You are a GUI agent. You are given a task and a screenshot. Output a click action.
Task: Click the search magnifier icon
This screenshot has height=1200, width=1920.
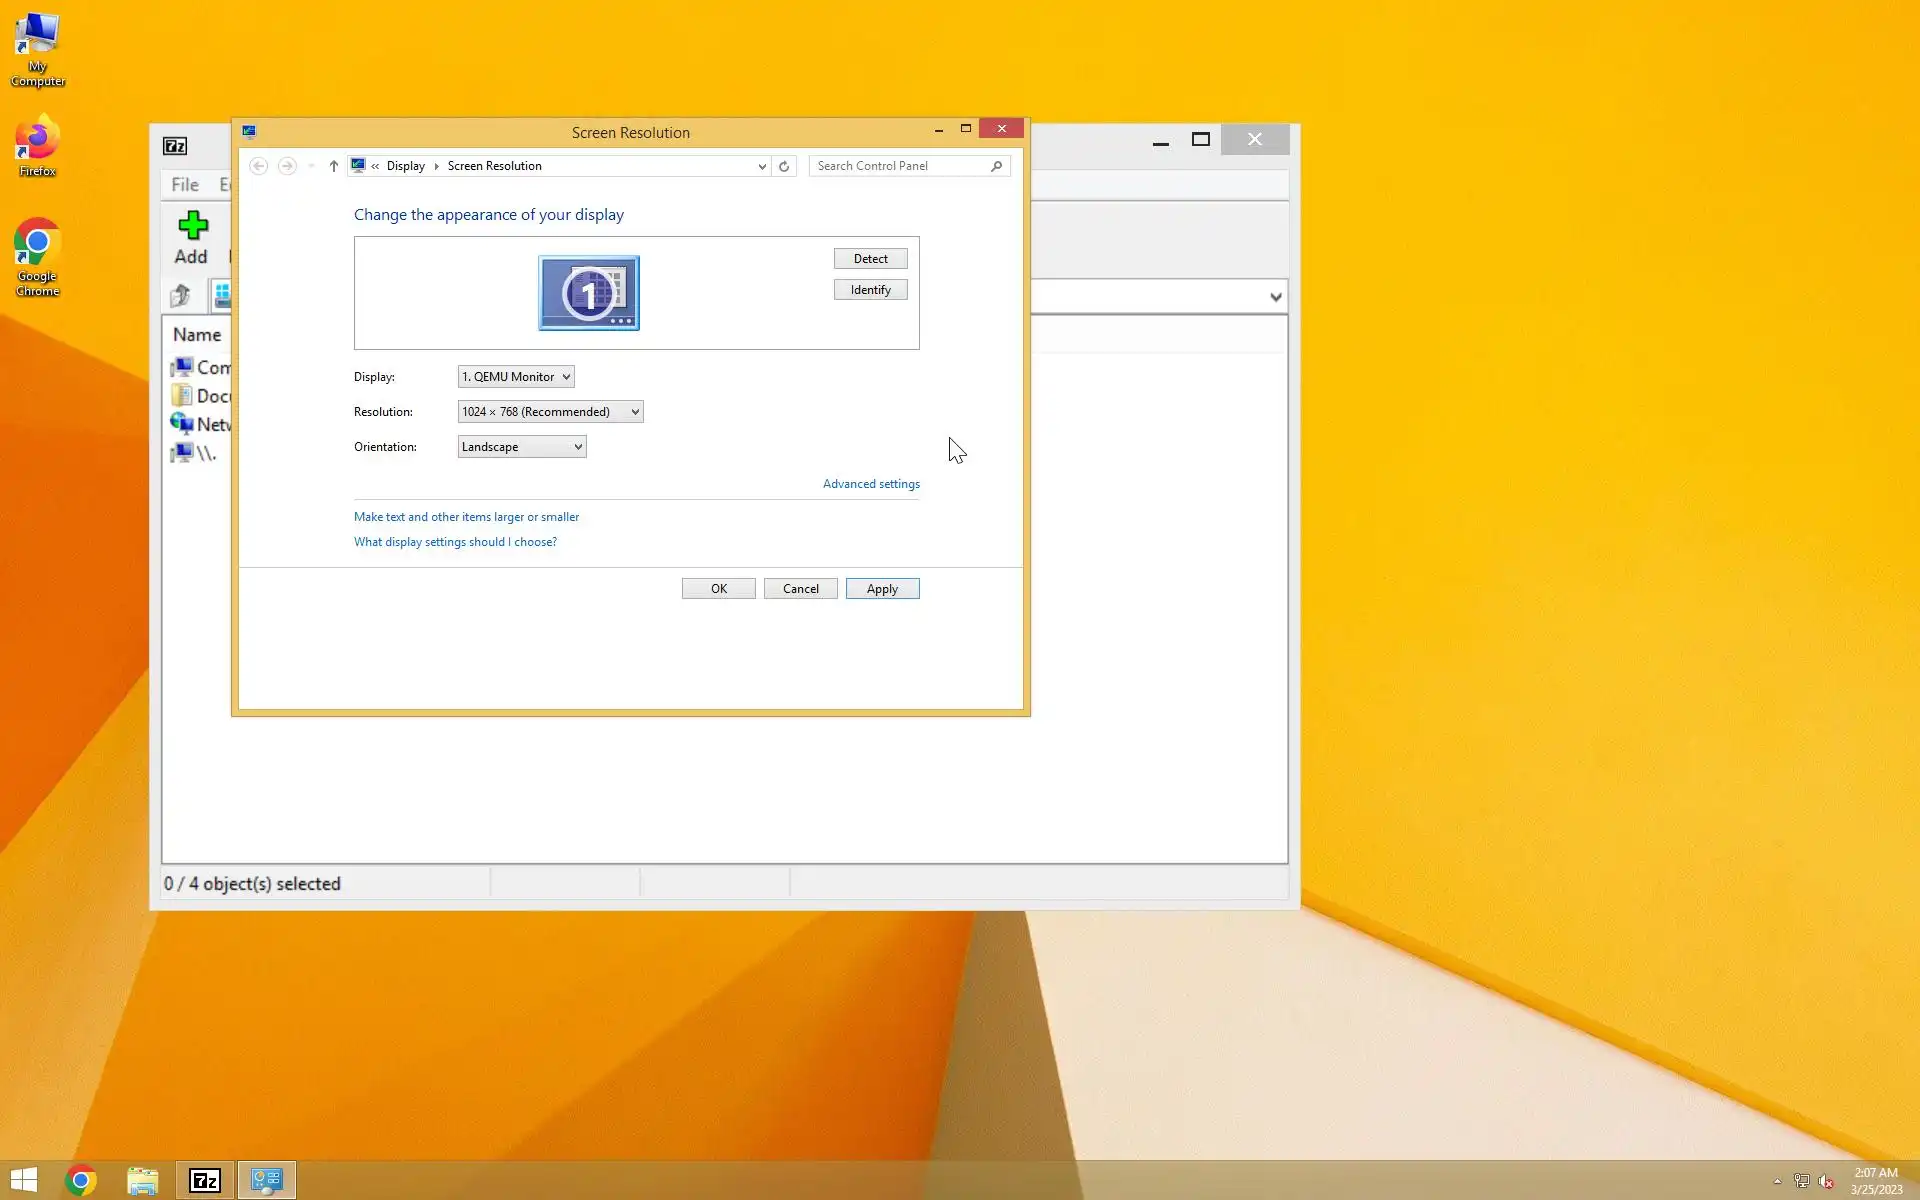point(996,166)
